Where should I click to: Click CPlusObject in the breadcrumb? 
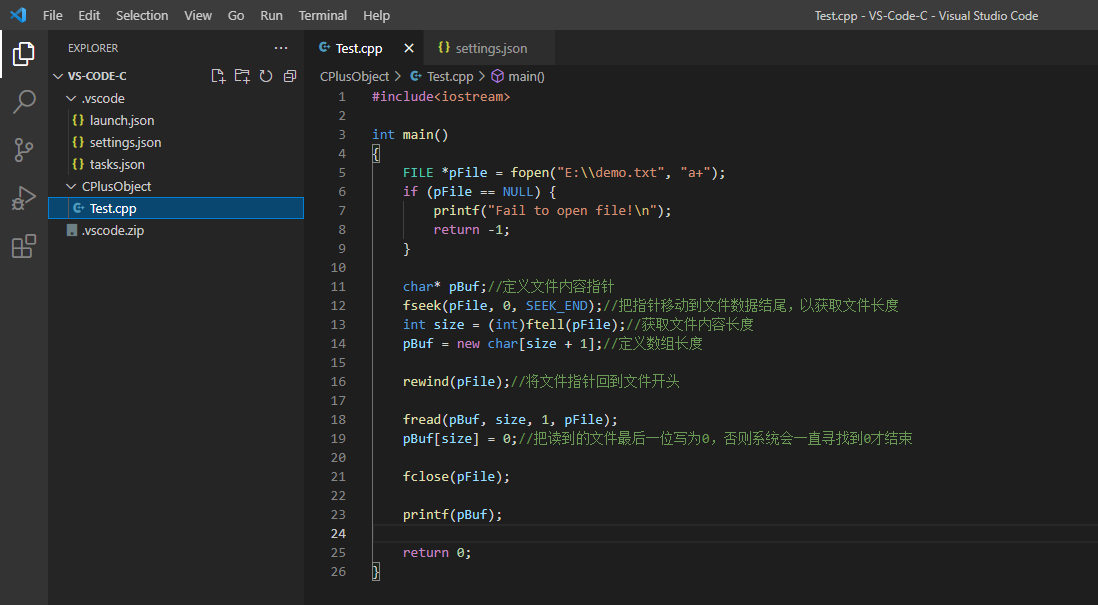[354, 76]
